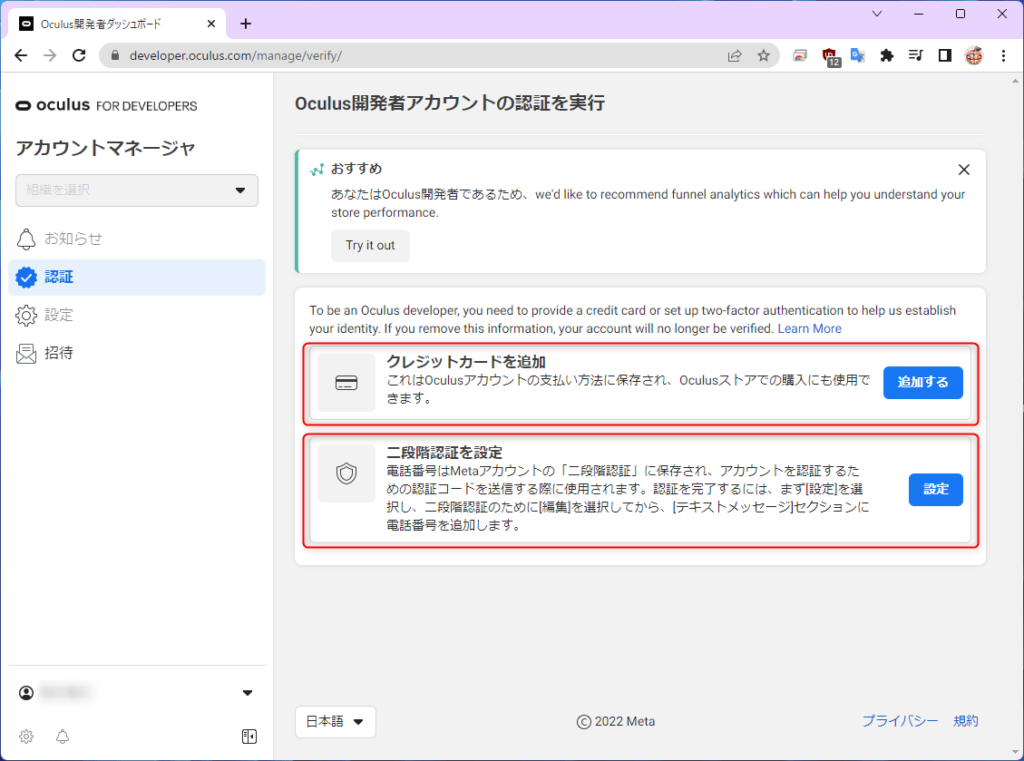The width and height of the screenshot is (1024, 761).
Task: Open a new browser tab with plus
Action: [x=246, y=24]
